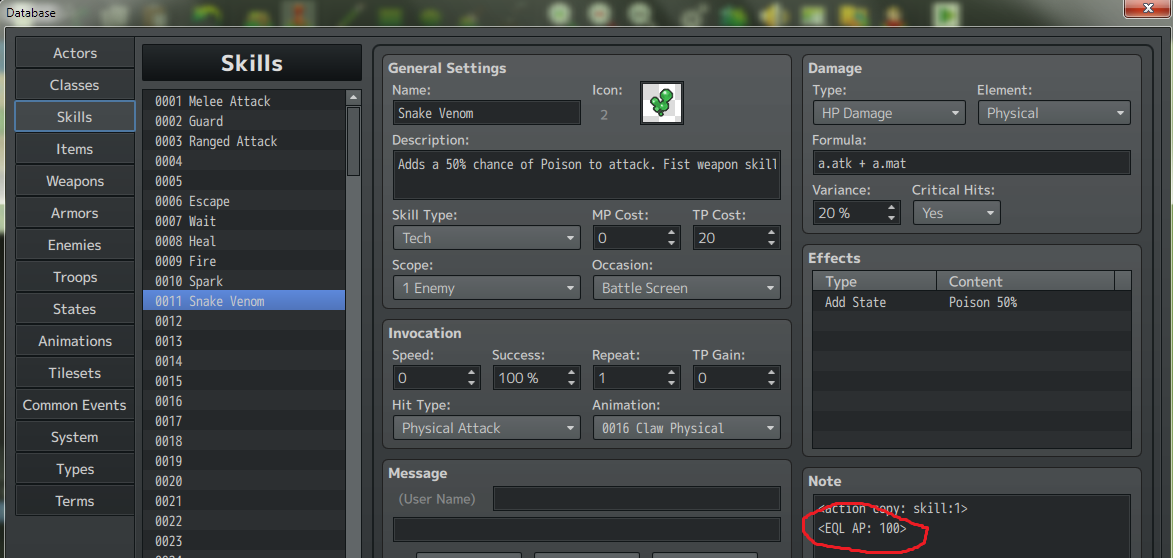Expand the Hit Type dropdown

coord(486,428)
